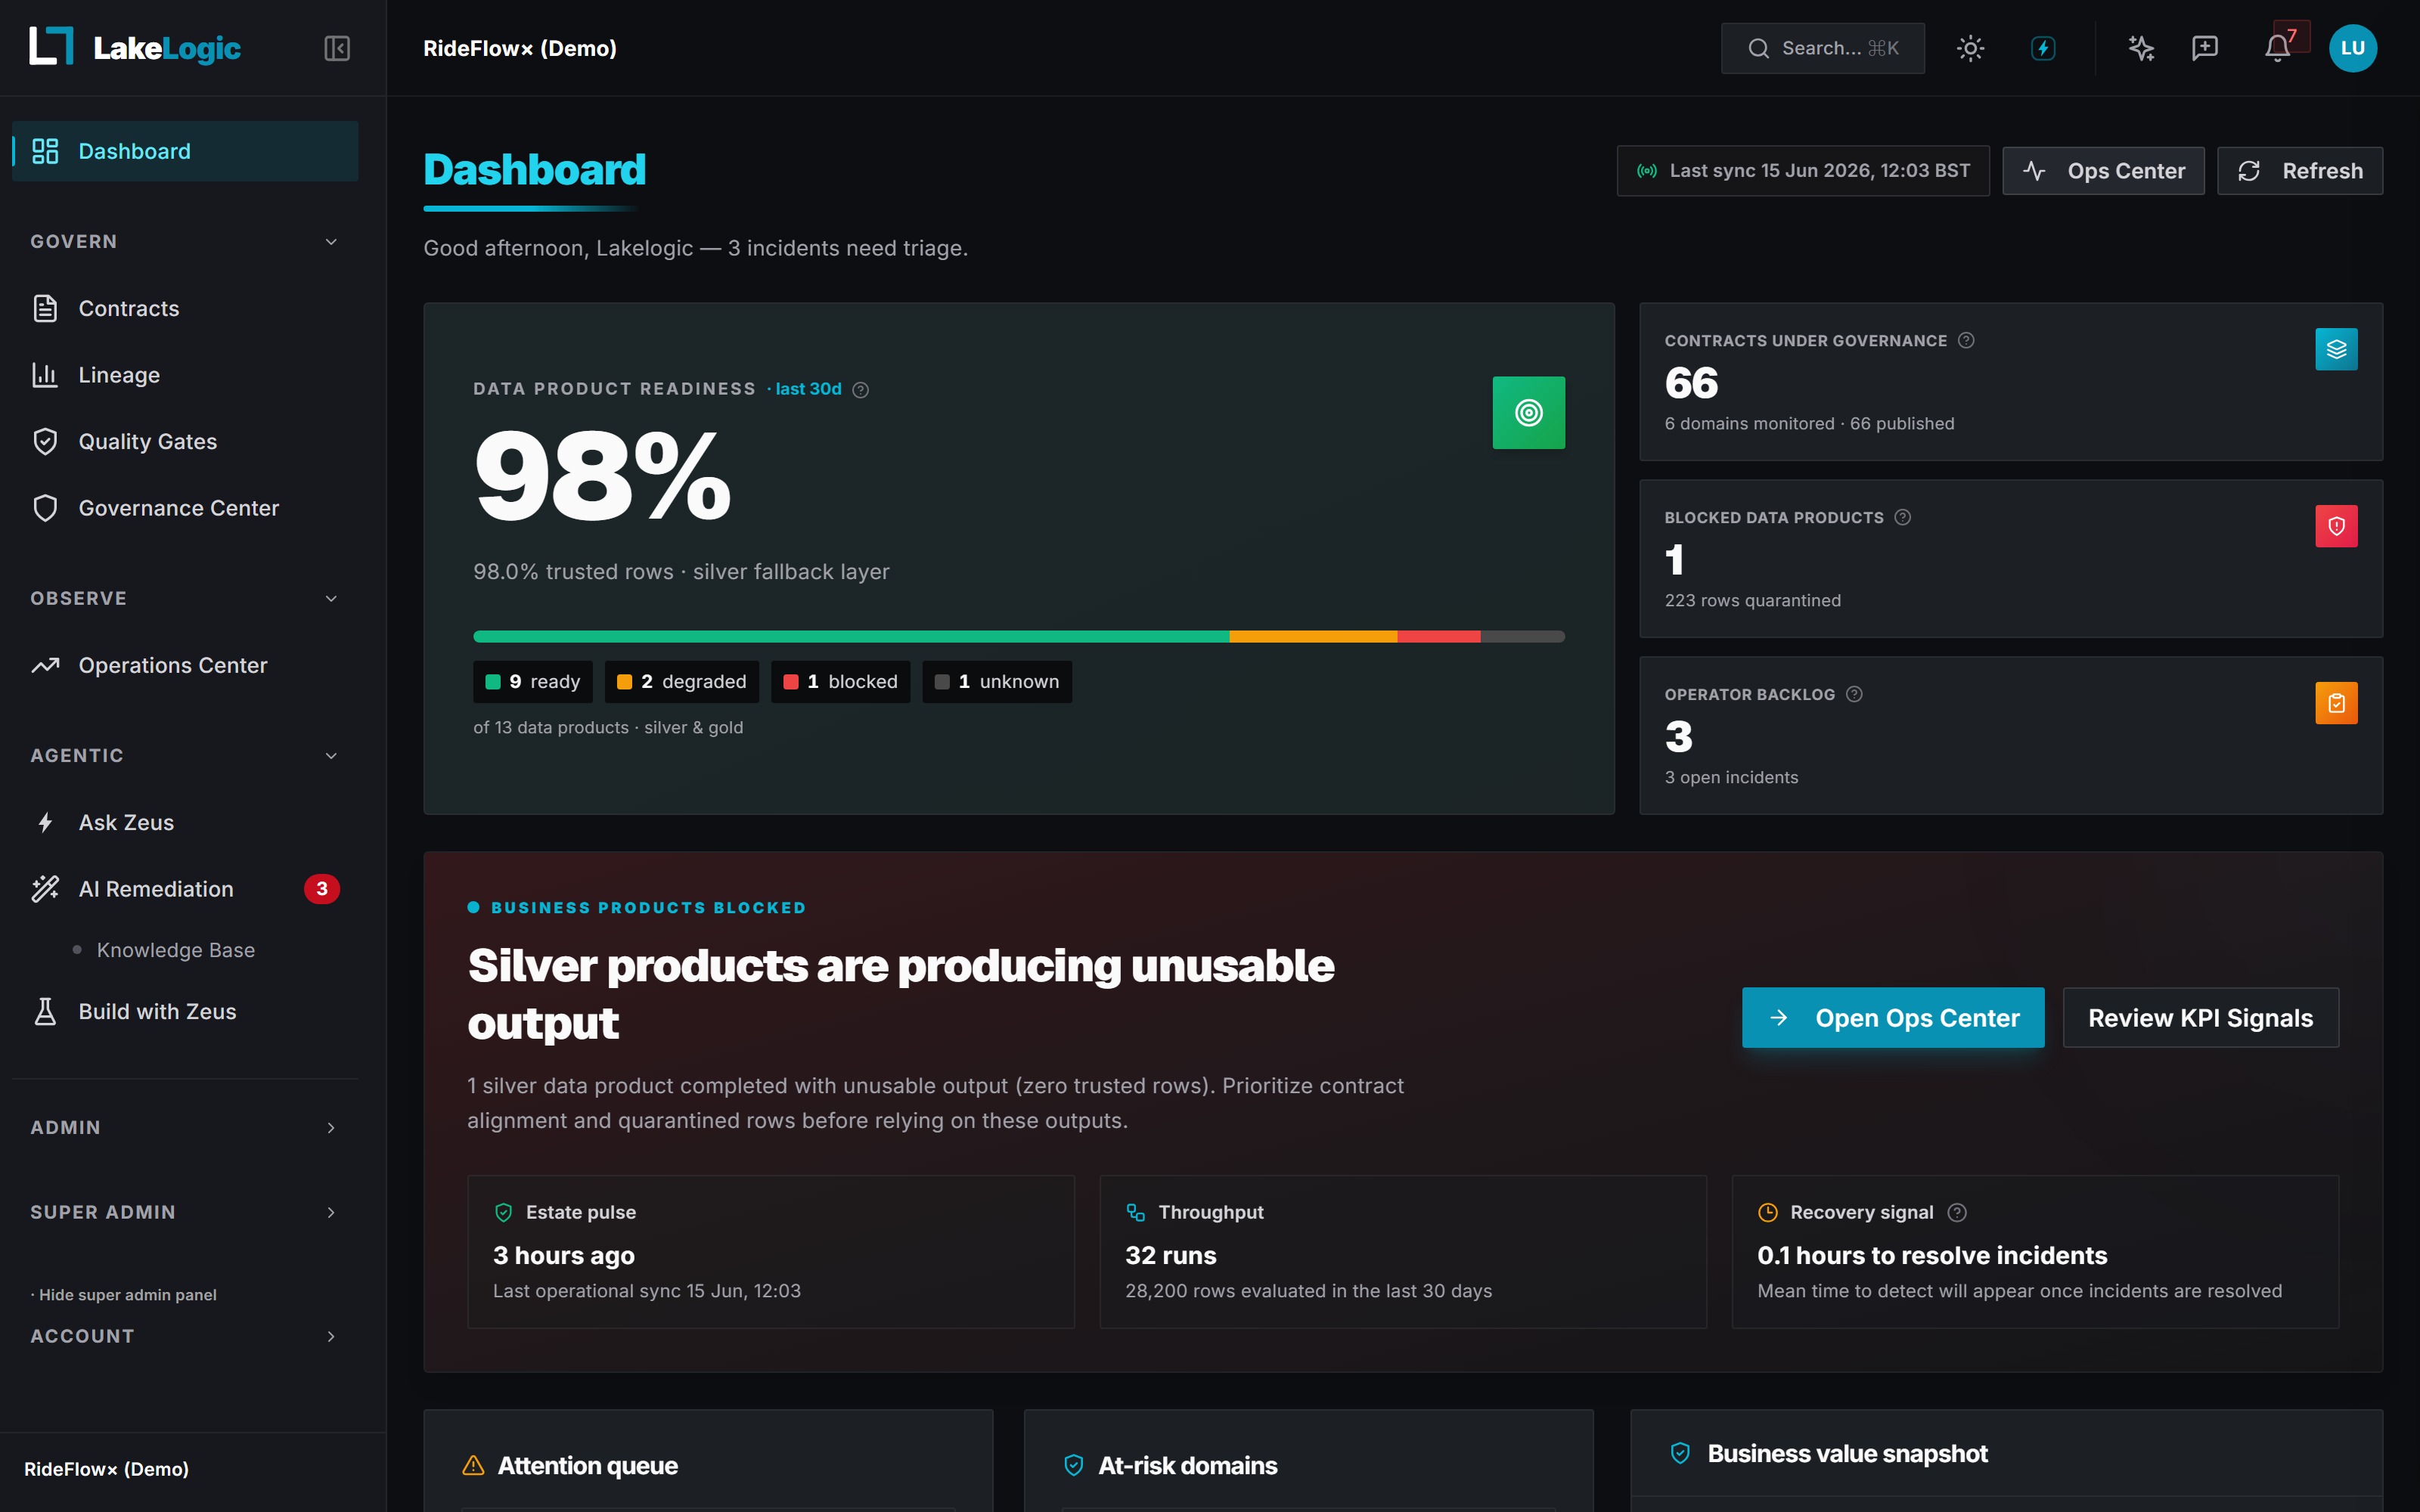
Task: Click the green readiness target icon
Action: (x=1528, y=412)
